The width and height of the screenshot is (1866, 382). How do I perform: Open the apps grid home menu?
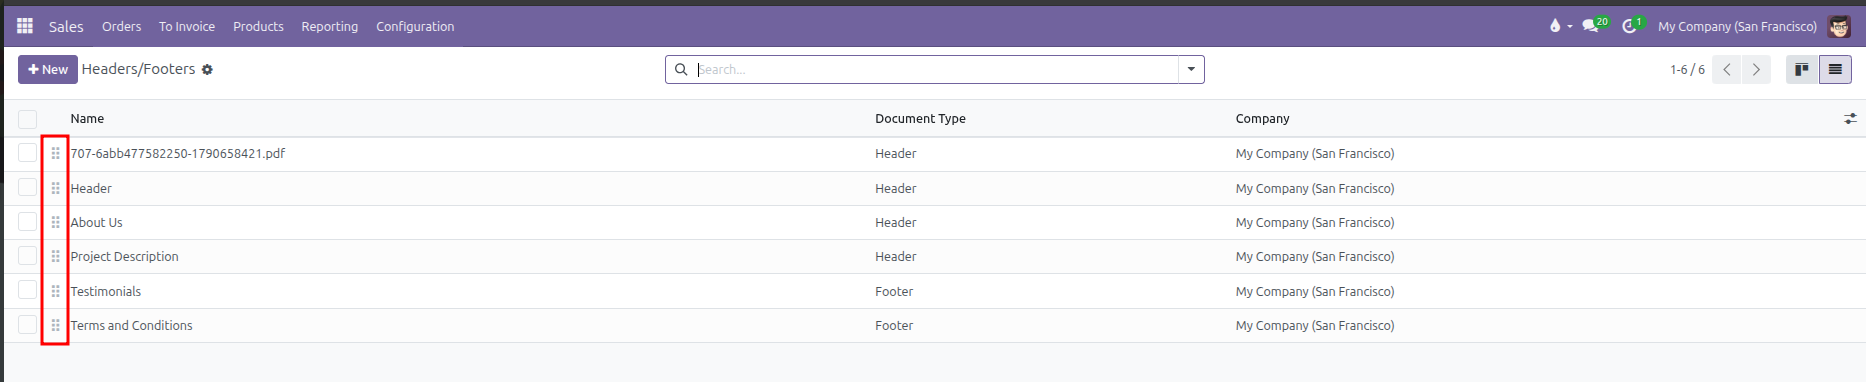click(x=25, y=26)
